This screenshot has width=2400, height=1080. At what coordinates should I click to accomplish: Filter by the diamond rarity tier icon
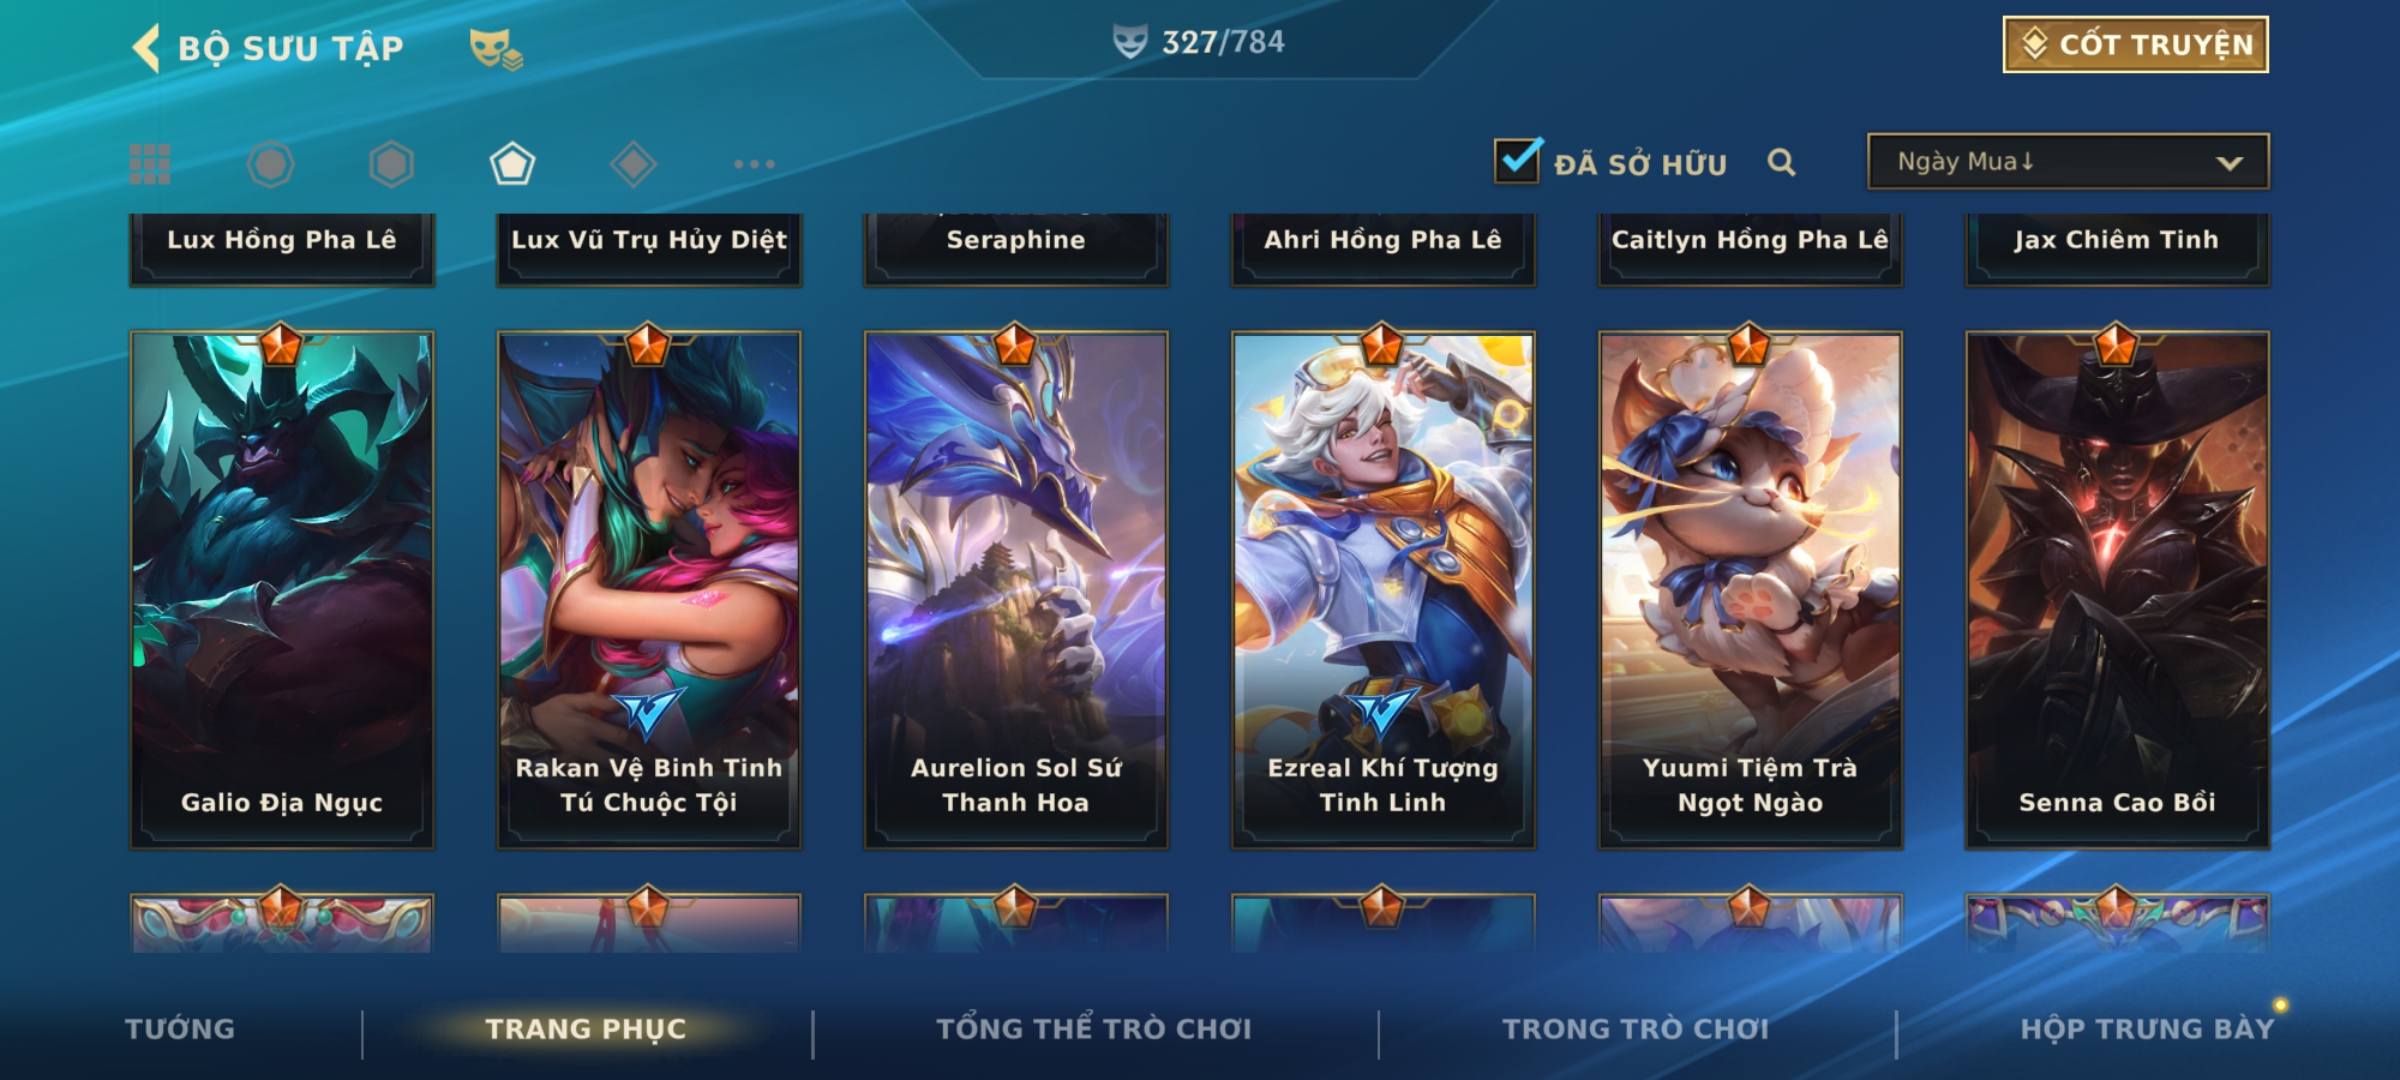[633, 164]
